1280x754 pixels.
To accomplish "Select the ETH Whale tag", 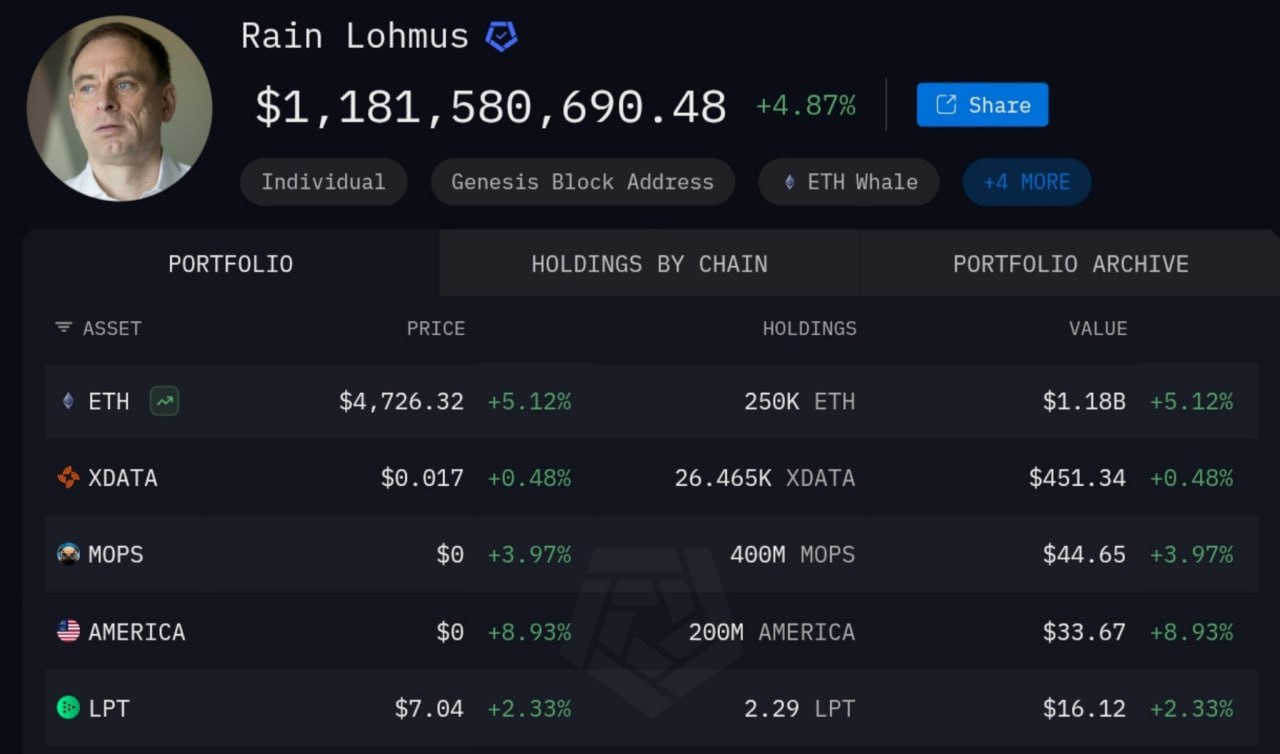I will pyautogui.click(x=849, y=182).
